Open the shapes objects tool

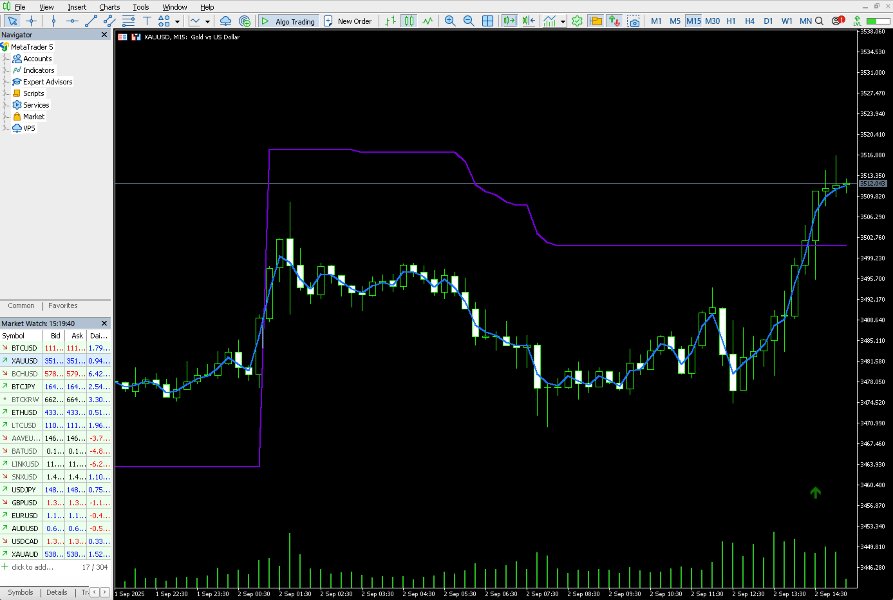tap(164, 21)
